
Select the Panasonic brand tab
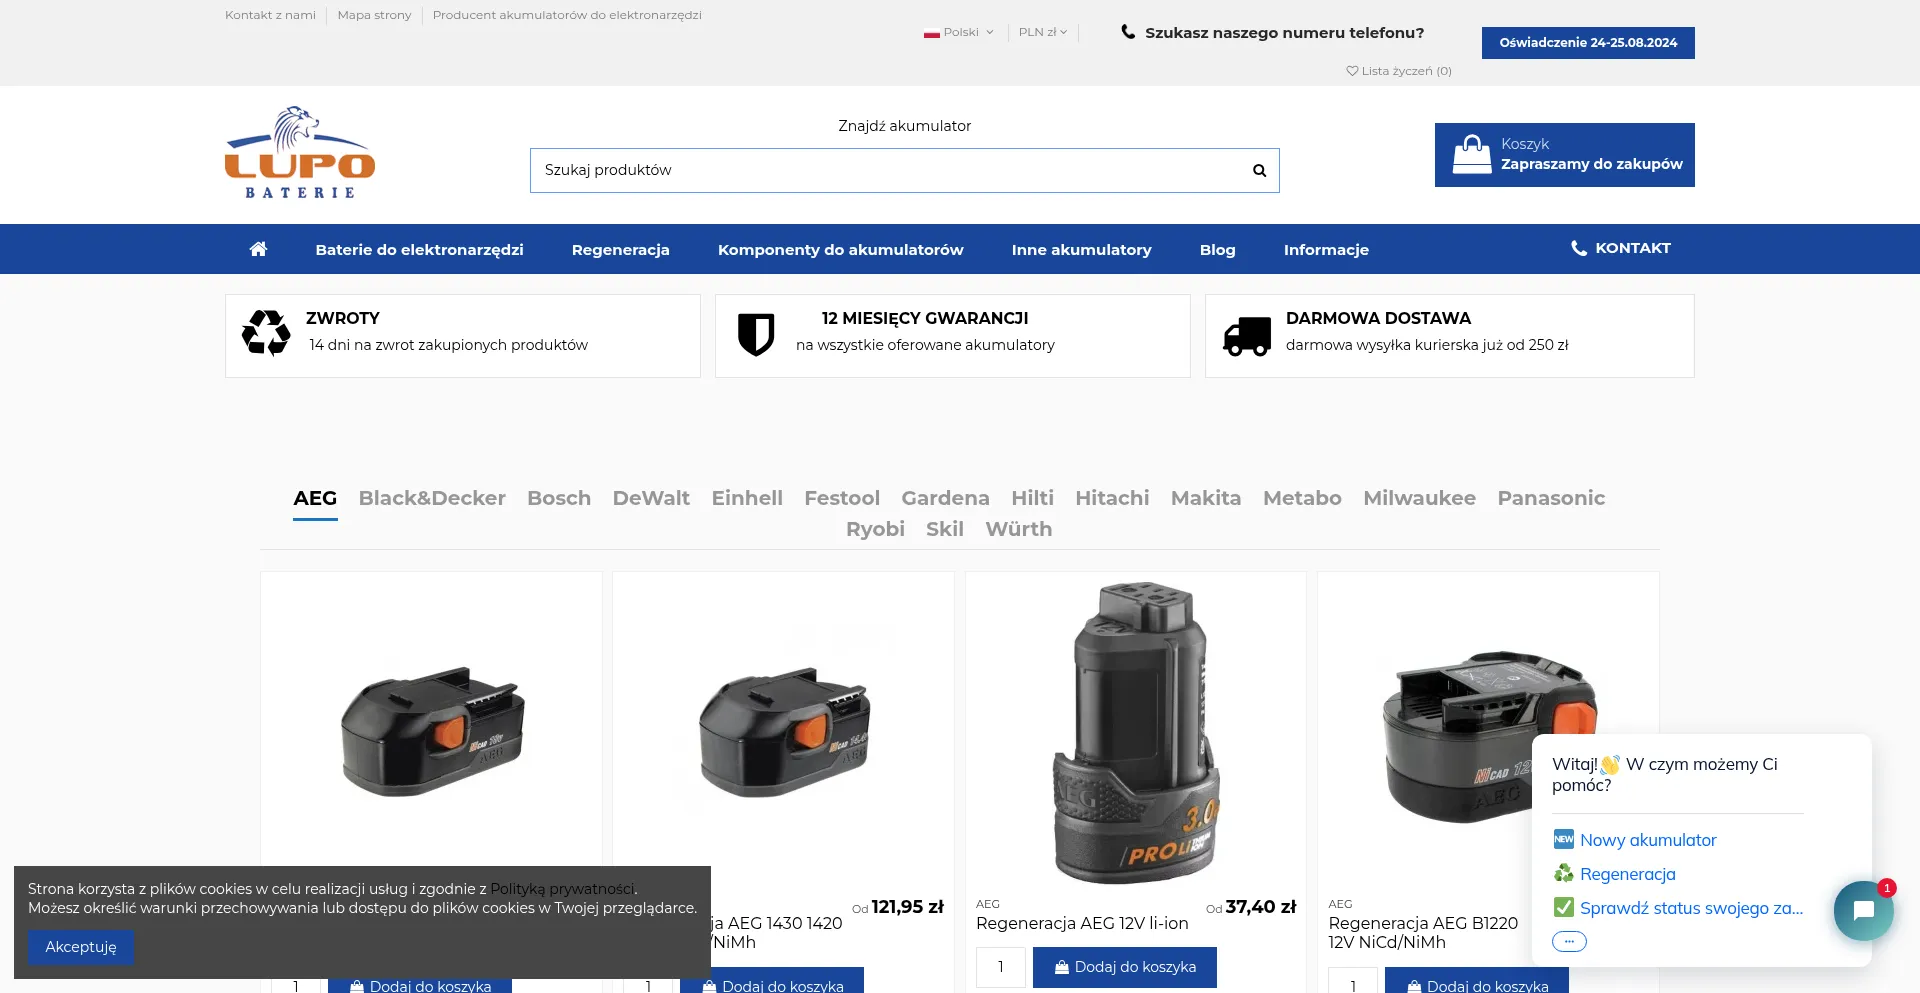[1551, 498]
